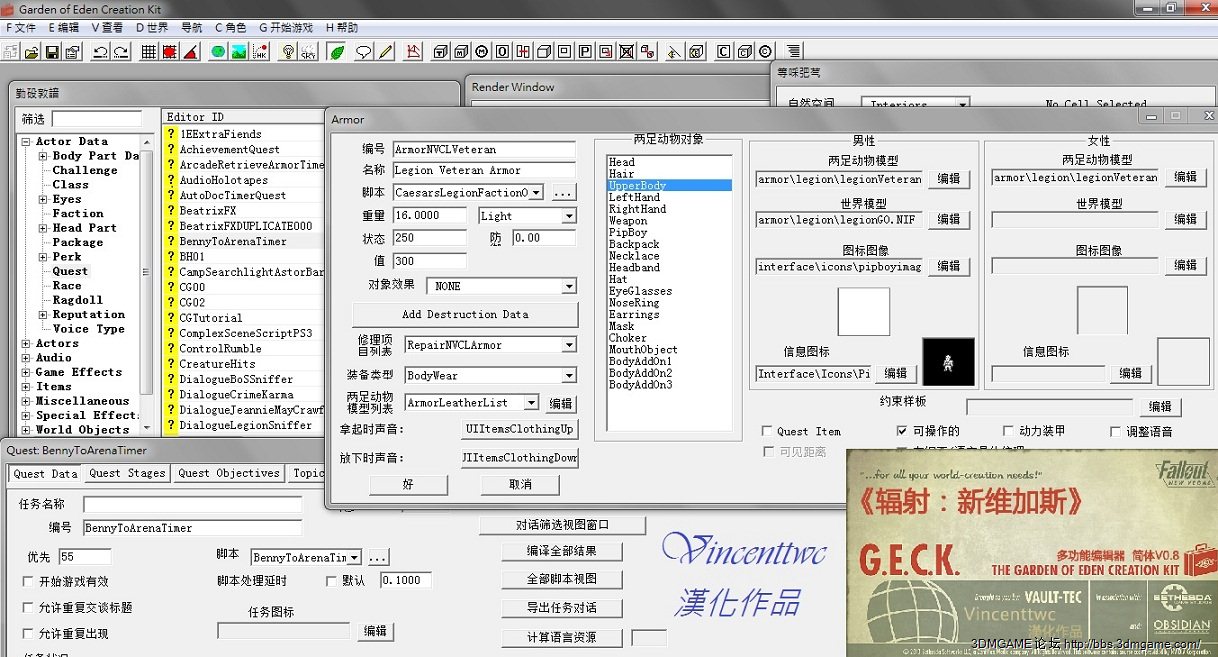This screenshot has width=1218, height=657.
Task: Check the 开始游戏有效 checkbox
Action: [28, 581]
